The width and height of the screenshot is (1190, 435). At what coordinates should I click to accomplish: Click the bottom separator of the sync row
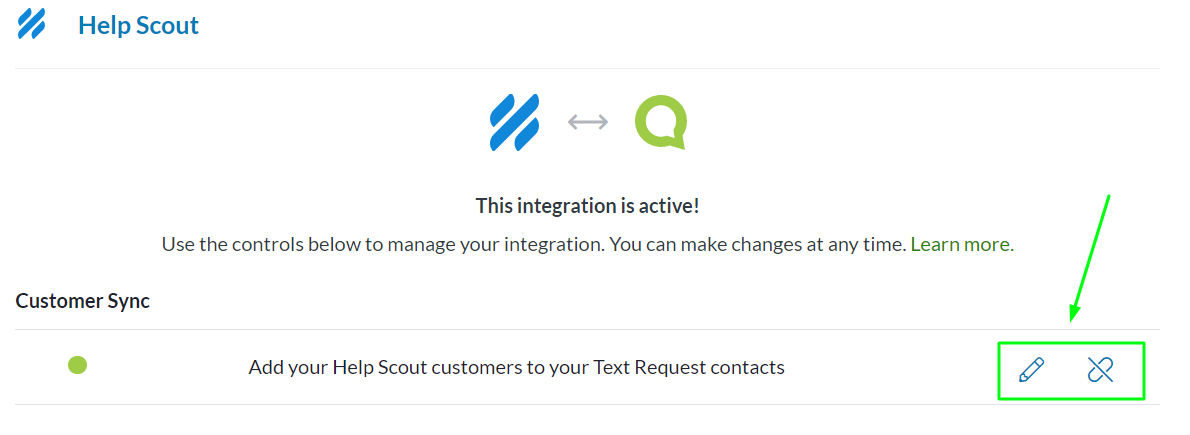click(500, 404)
